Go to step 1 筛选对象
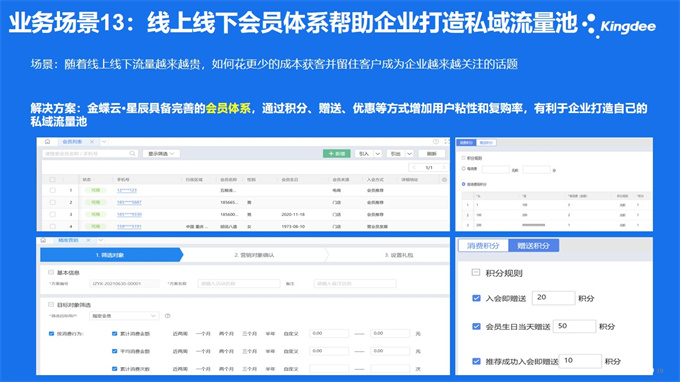Image resolution: width=680 pixels, height=382 pixels. click(x=111, y=255)
